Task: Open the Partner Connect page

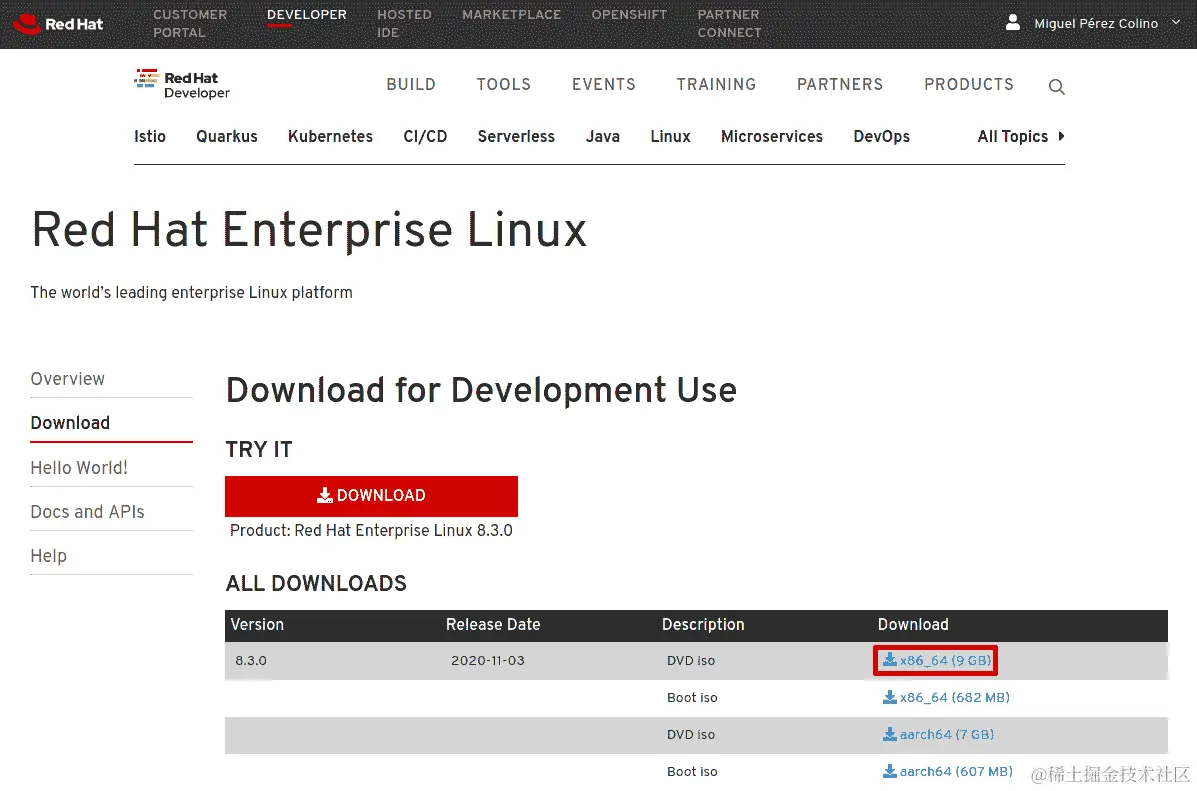Action: pos(728,22)
